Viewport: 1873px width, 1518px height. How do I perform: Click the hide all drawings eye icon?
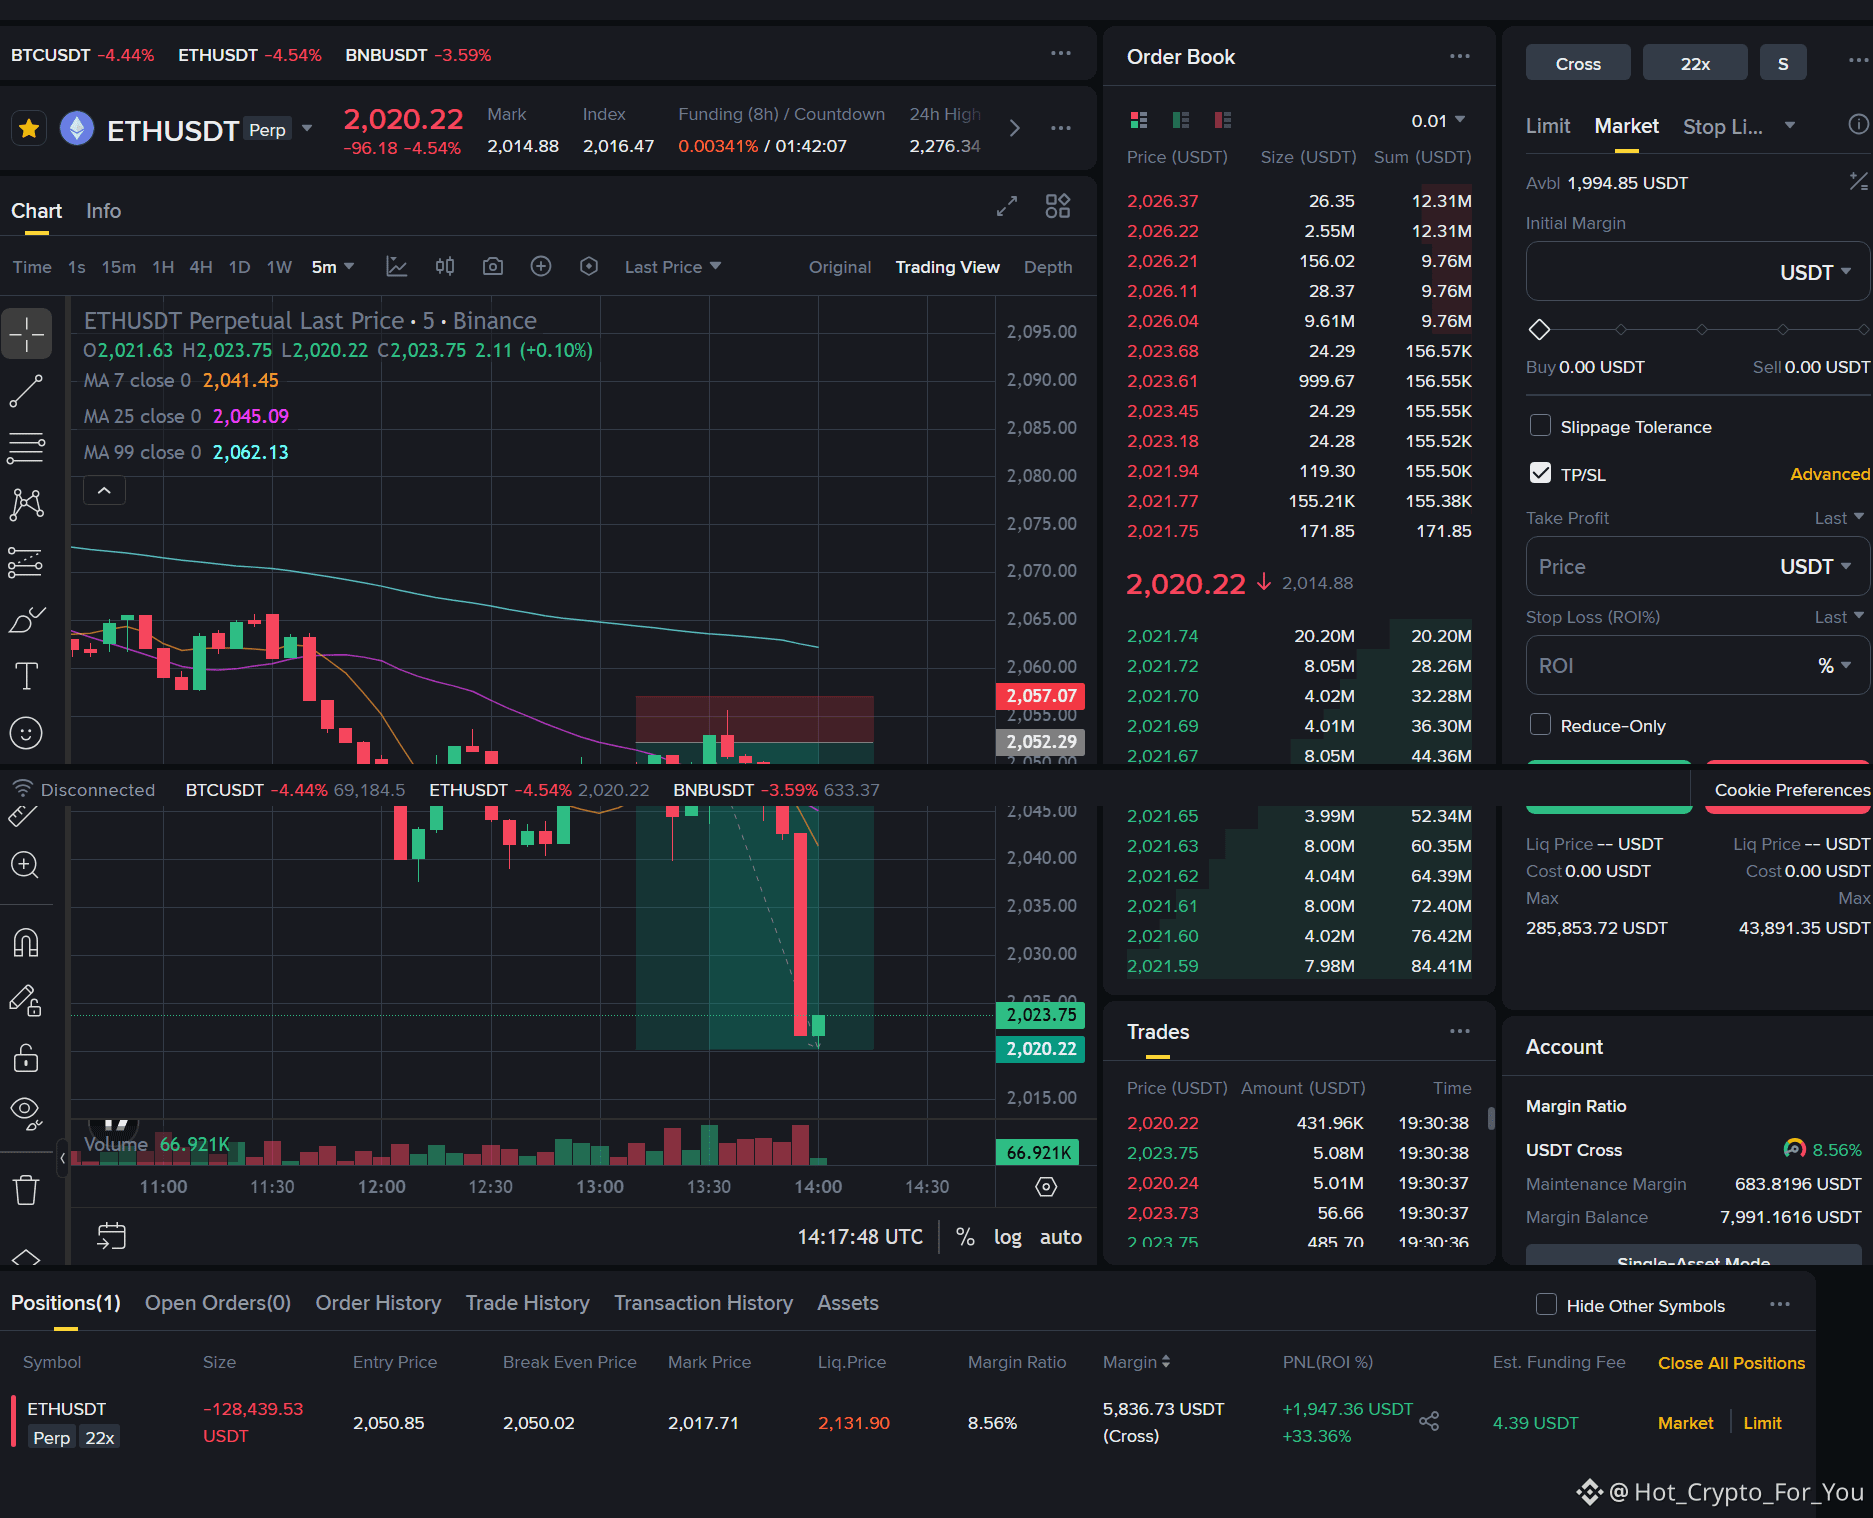[x=26, y=1113]
